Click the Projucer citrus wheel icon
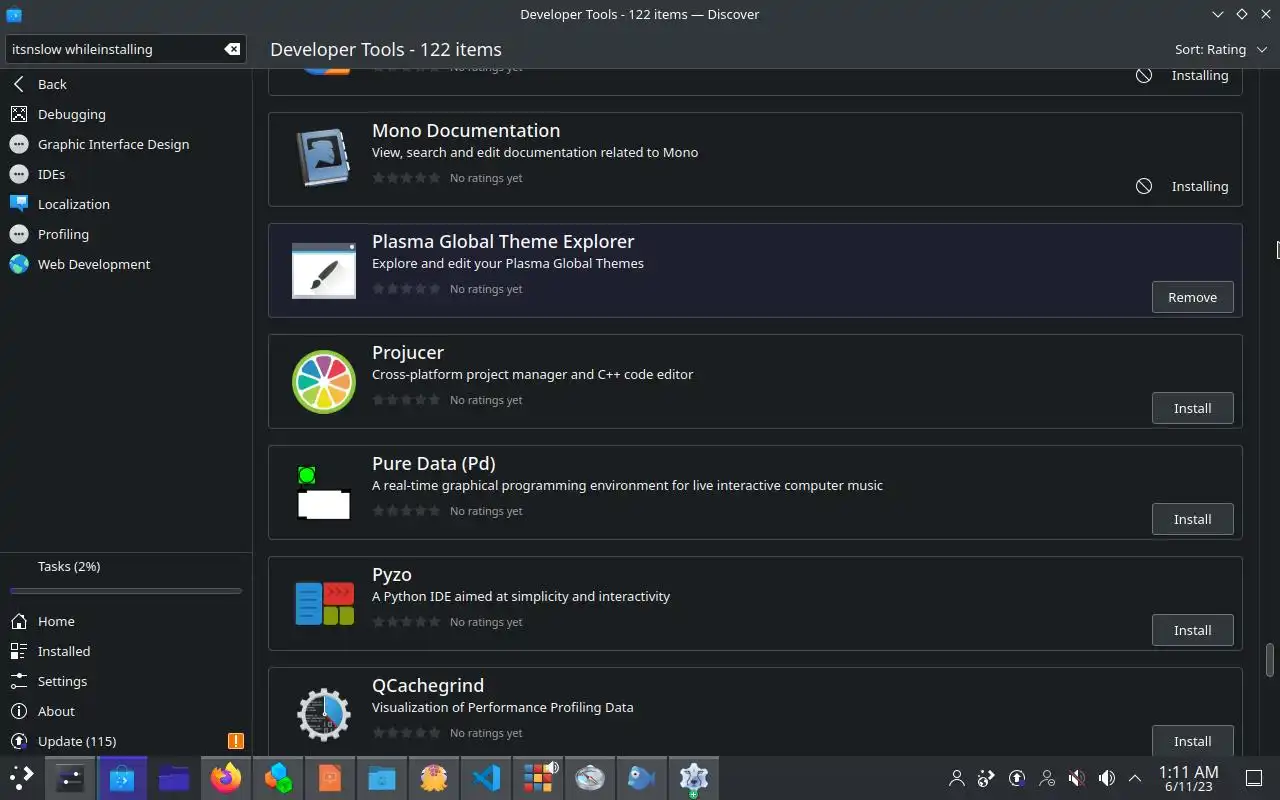This screenshot has height=800, width=1280. point(324,381)
